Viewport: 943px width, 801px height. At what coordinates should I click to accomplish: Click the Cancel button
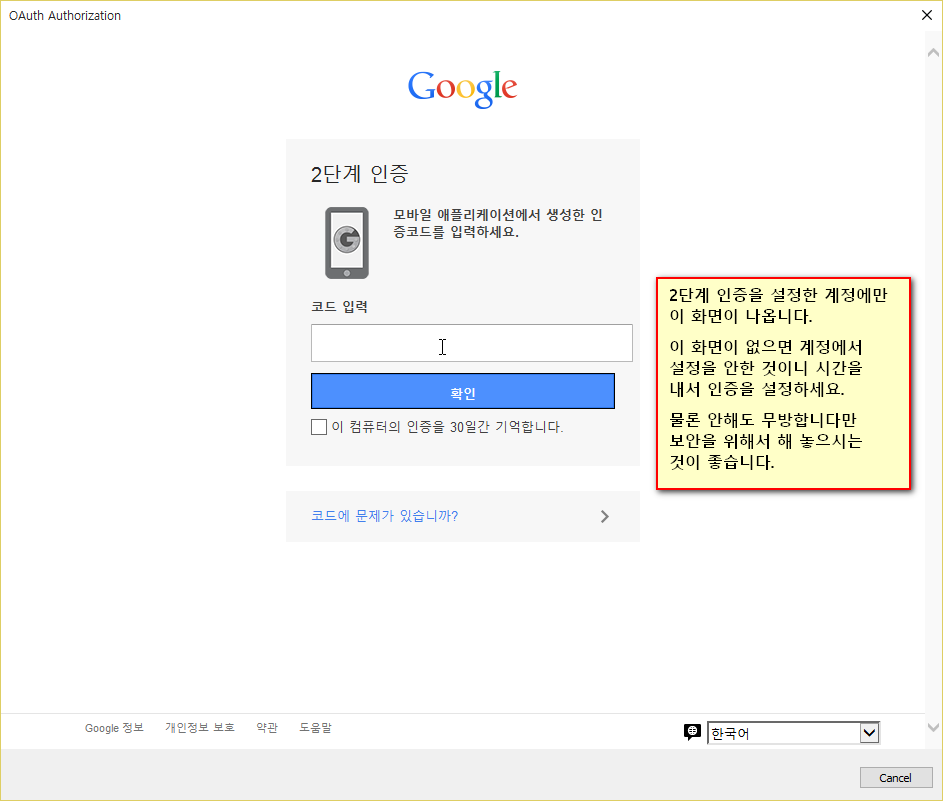point(895,778)
